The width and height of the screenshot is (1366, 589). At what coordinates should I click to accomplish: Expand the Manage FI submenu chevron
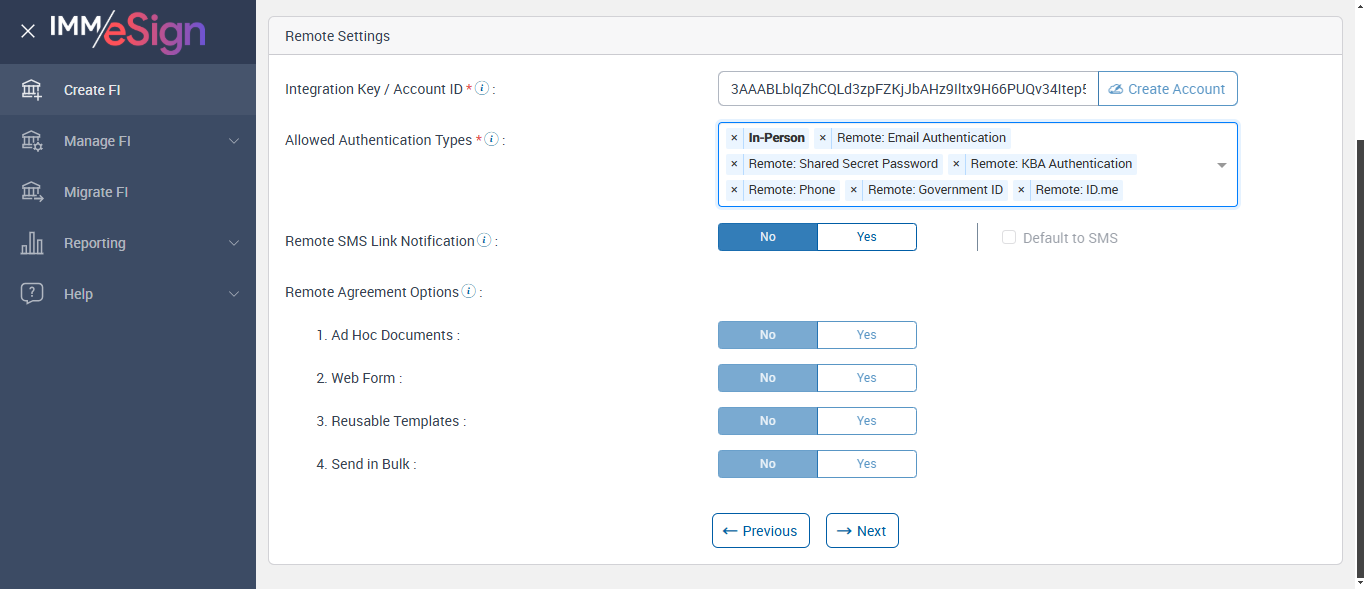pos(234,141)
